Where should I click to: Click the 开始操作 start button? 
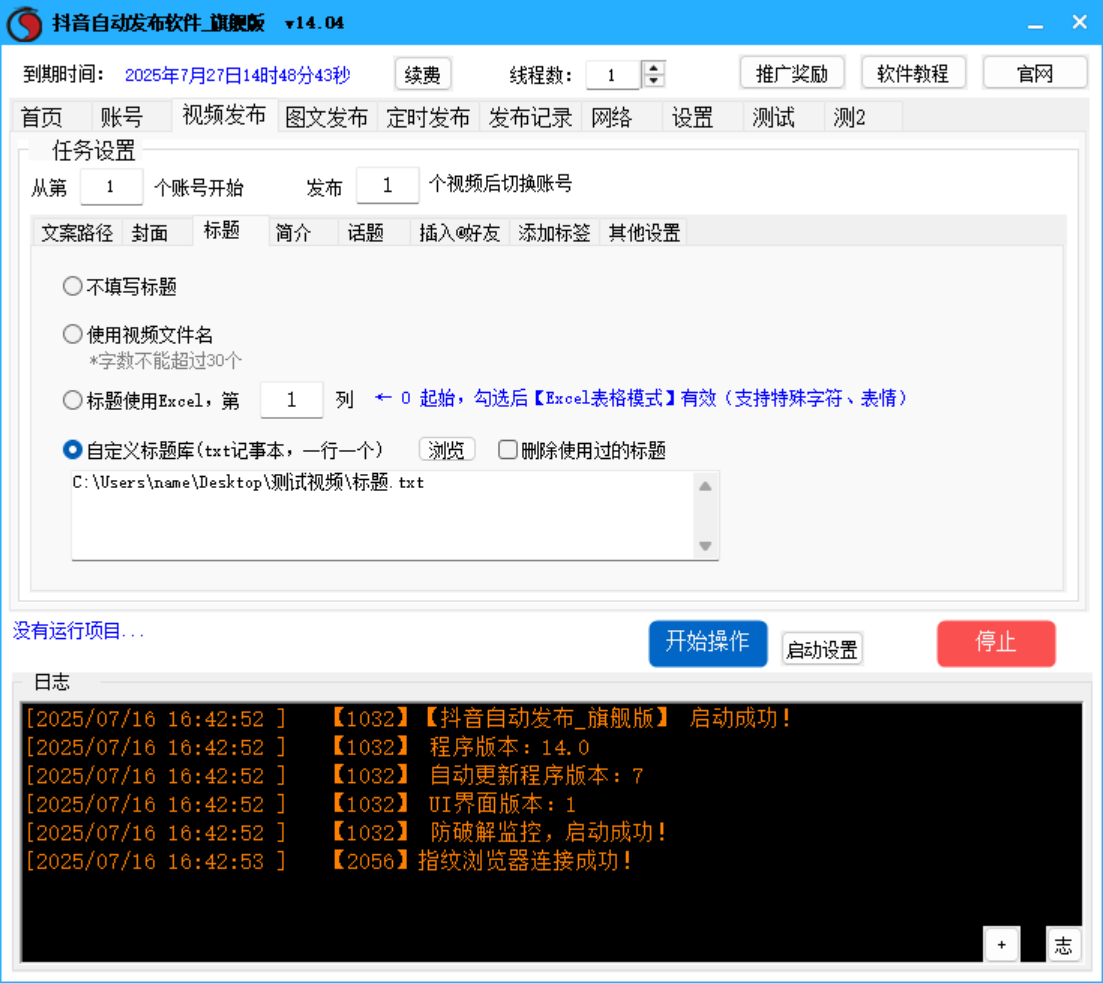point(708,643)
